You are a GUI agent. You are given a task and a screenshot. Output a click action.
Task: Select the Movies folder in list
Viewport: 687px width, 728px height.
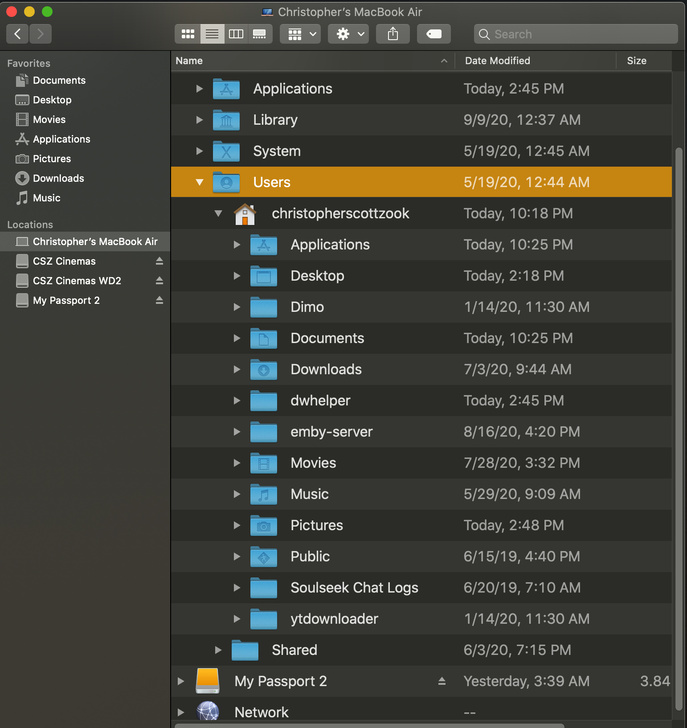421,463
